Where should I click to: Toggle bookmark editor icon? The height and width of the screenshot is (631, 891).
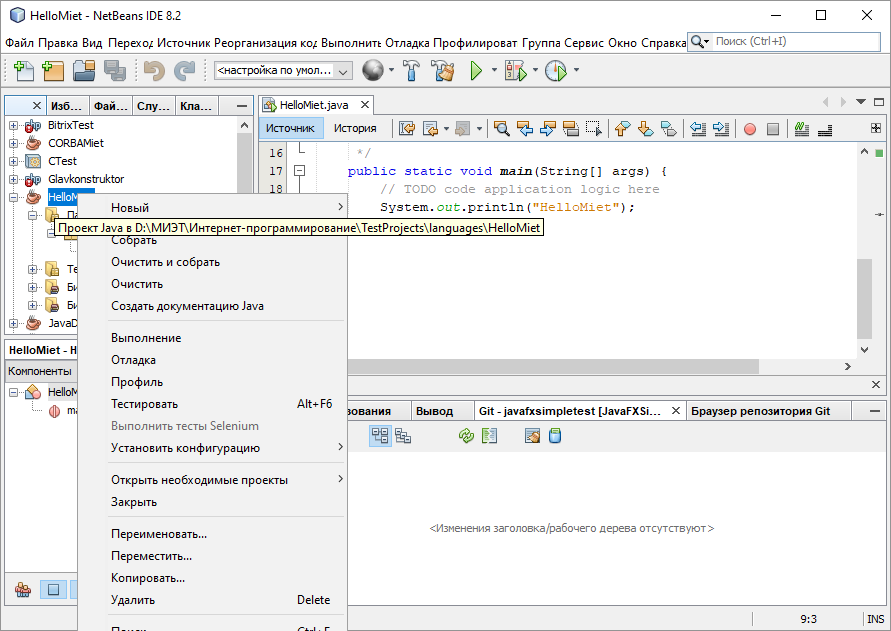pyautogui.click(x=669, y=128)
